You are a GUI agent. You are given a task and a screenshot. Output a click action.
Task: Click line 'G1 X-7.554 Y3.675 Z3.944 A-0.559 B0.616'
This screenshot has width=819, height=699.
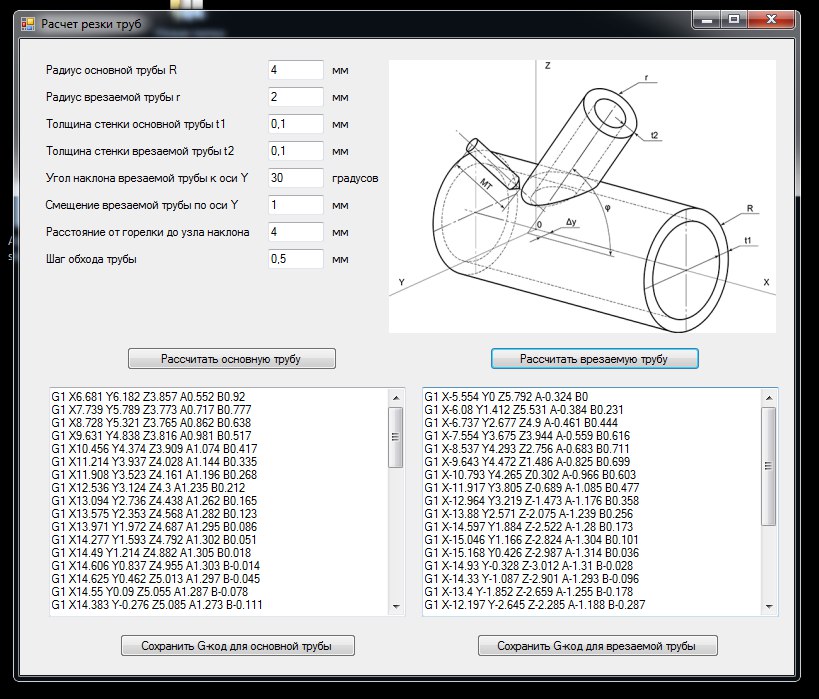pyautogui.click(x=527, y=436)
